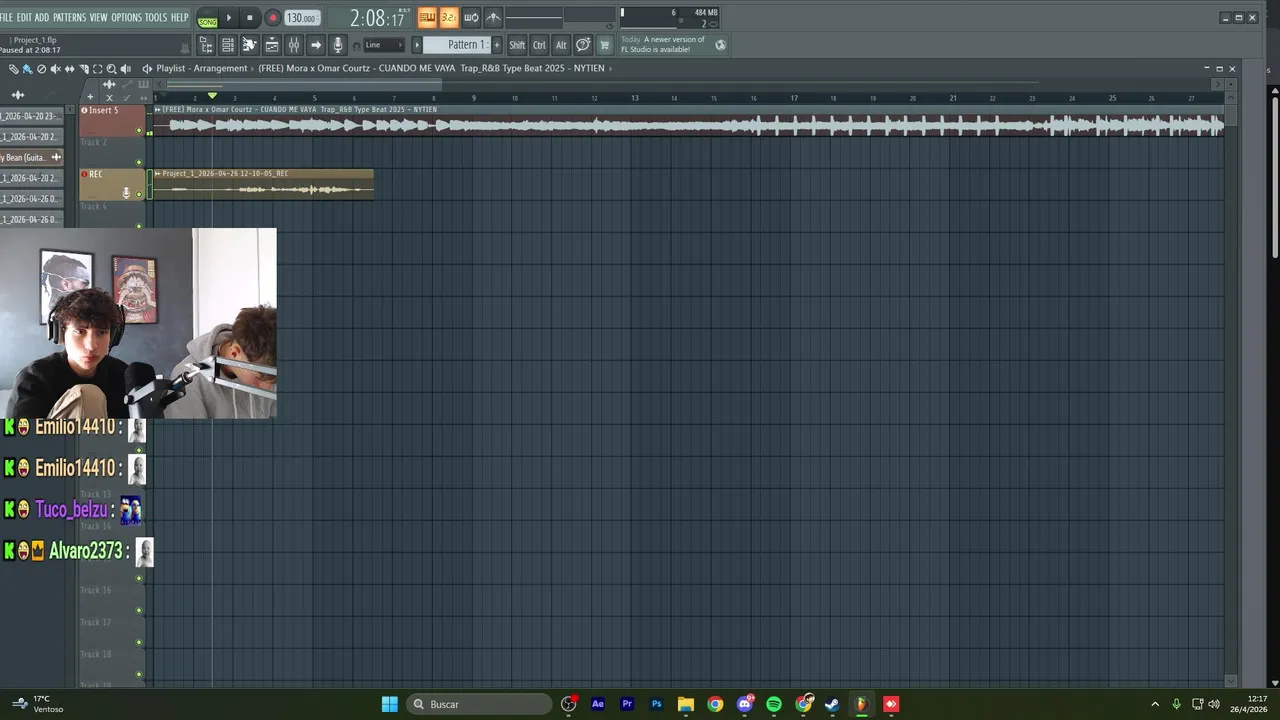Open the REC audio clip menu arrow
The width and height of the screenshot is (1280, 720).
[158, 174]
